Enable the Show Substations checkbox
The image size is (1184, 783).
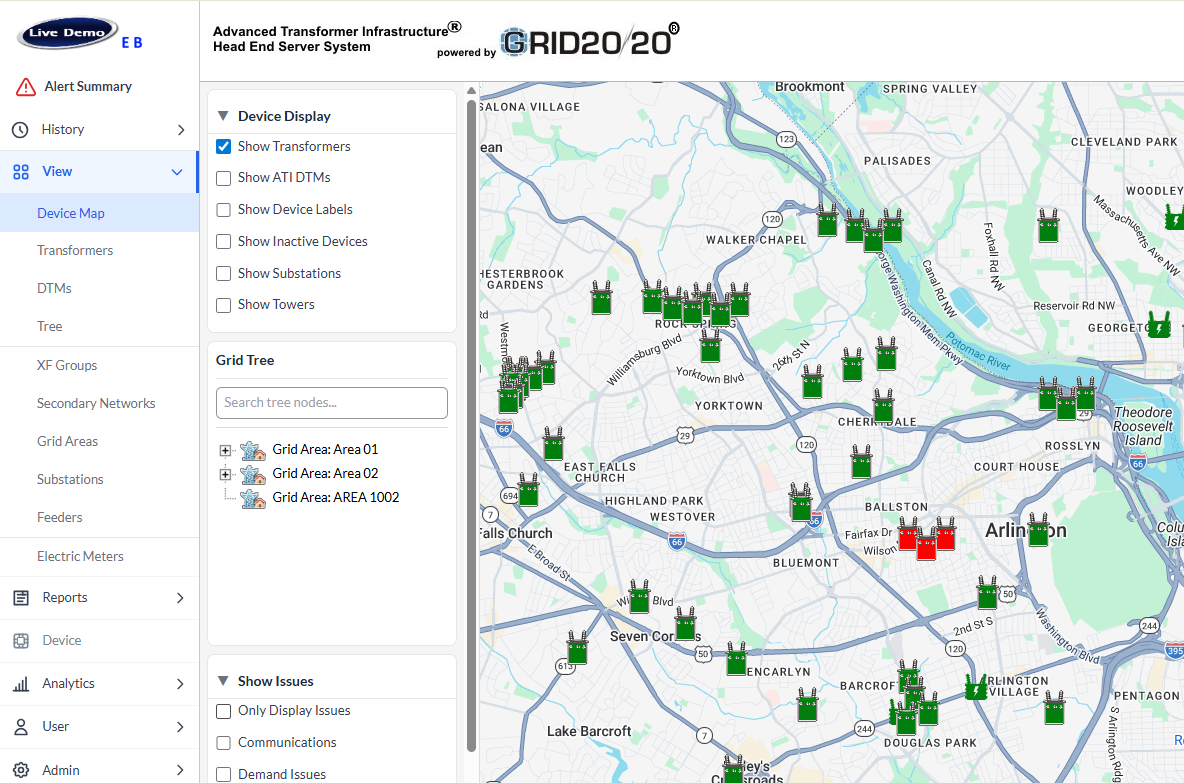click(x=224, y=274)
